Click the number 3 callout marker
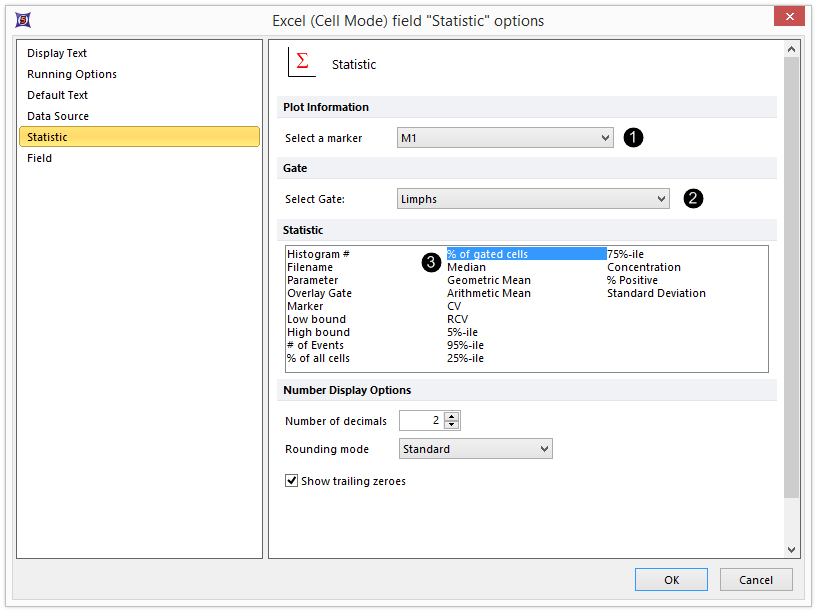817x611 pixels. (x=431, y=263)
